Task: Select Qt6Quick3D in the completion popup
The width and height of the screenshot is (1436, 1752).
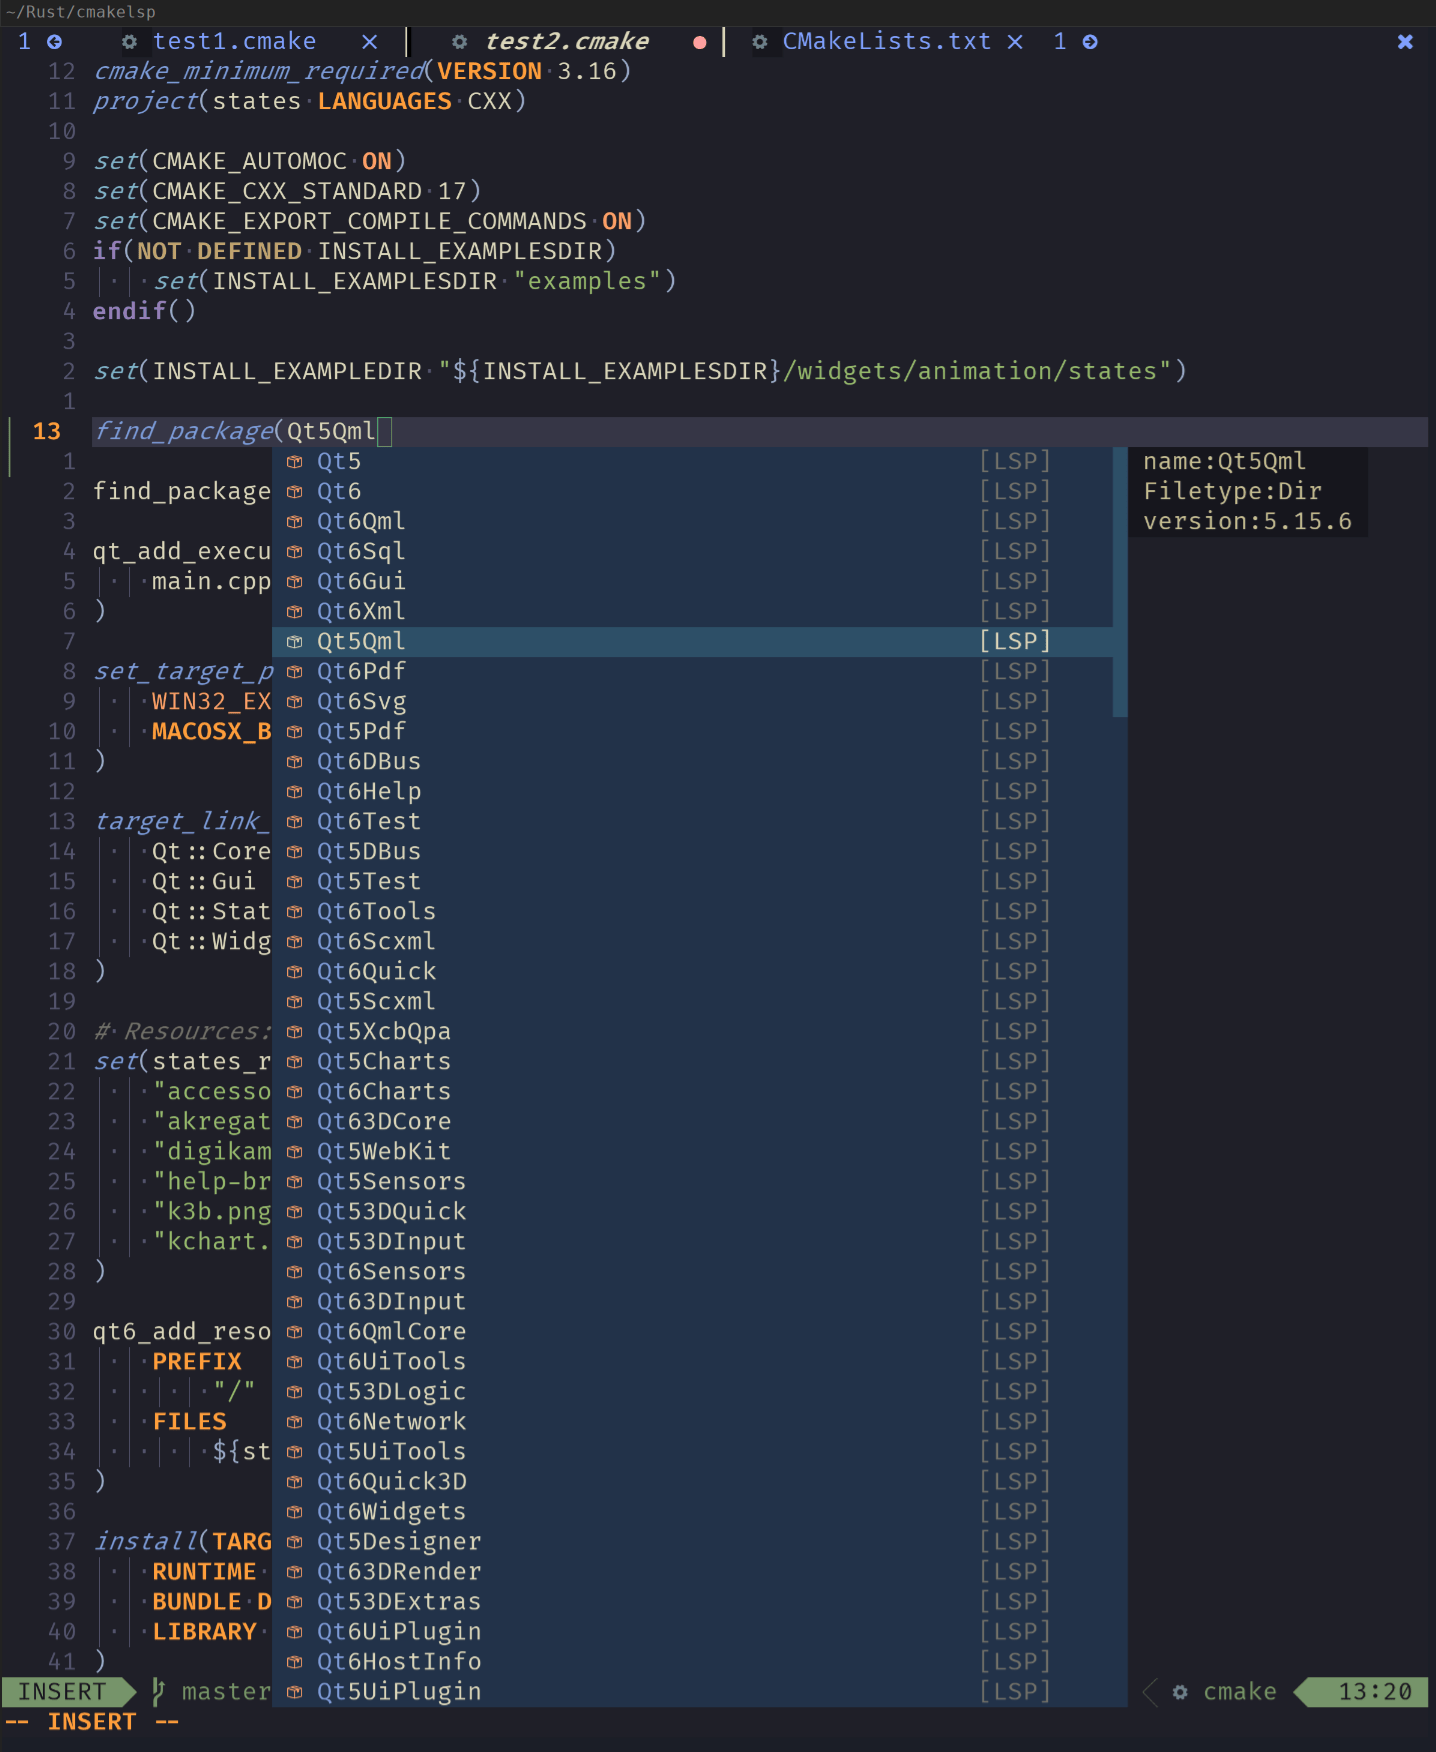Action: [692, 1481]
